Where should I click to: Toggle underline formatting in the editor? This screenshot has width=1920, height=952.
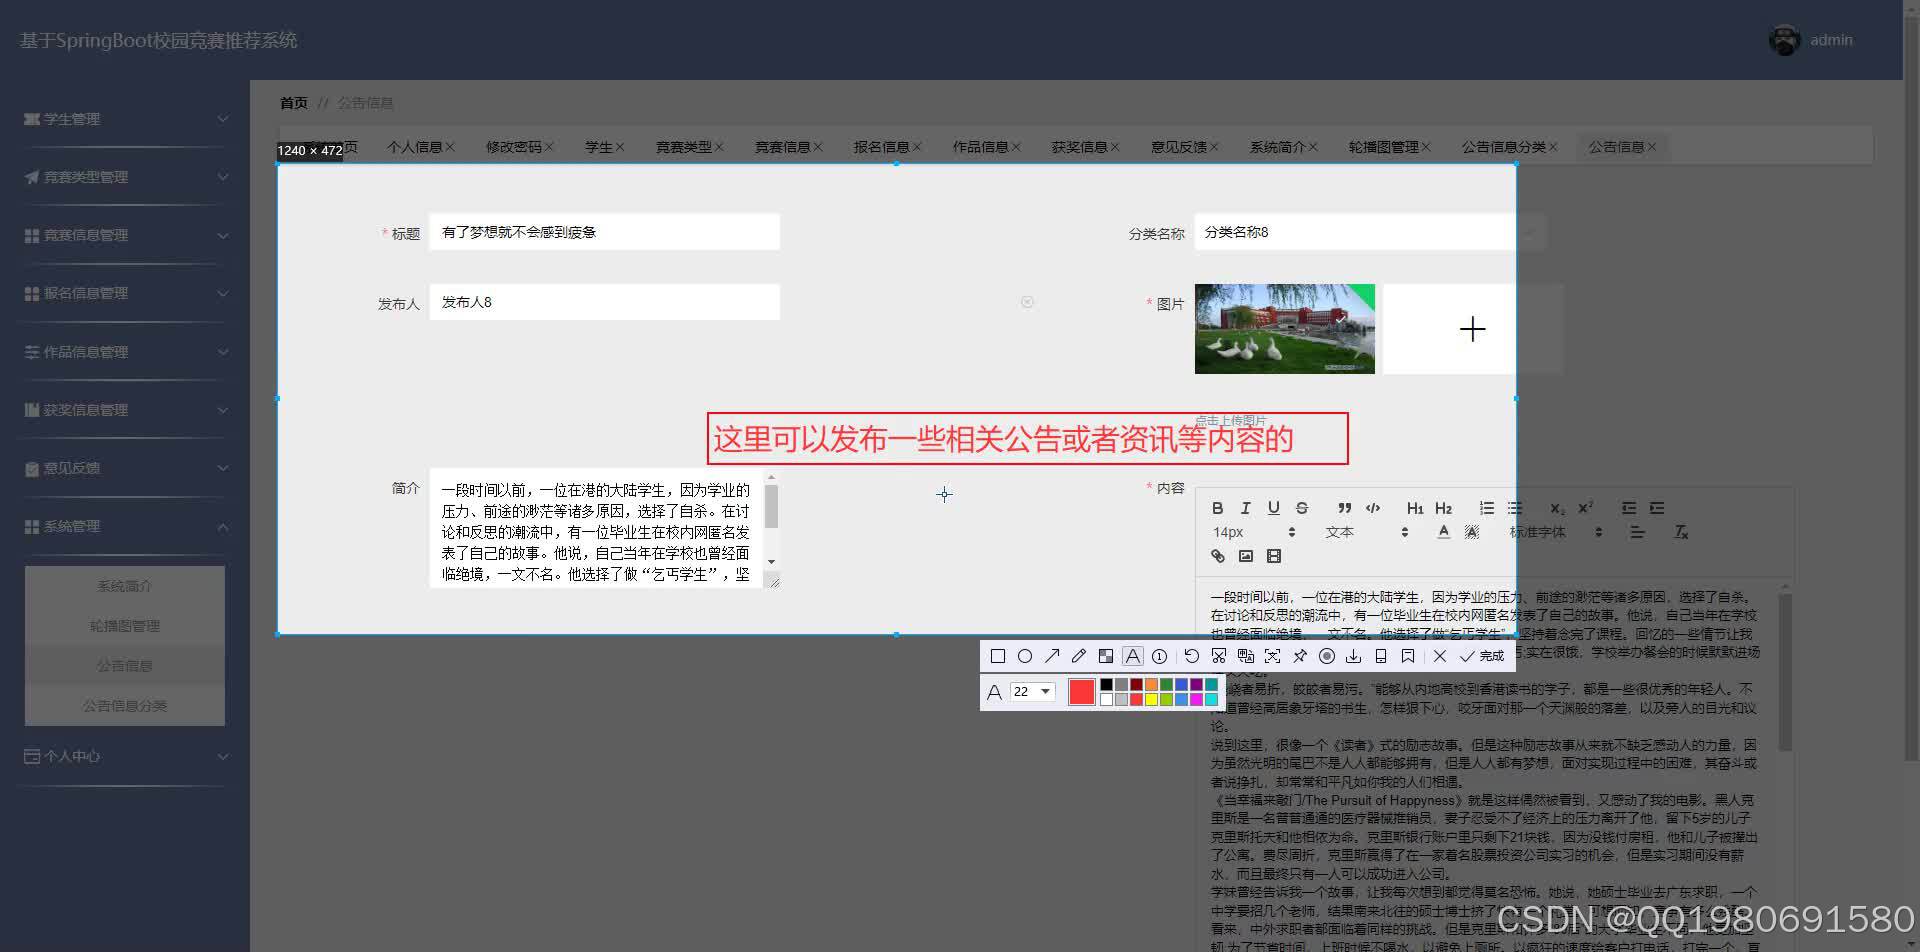1273,508
